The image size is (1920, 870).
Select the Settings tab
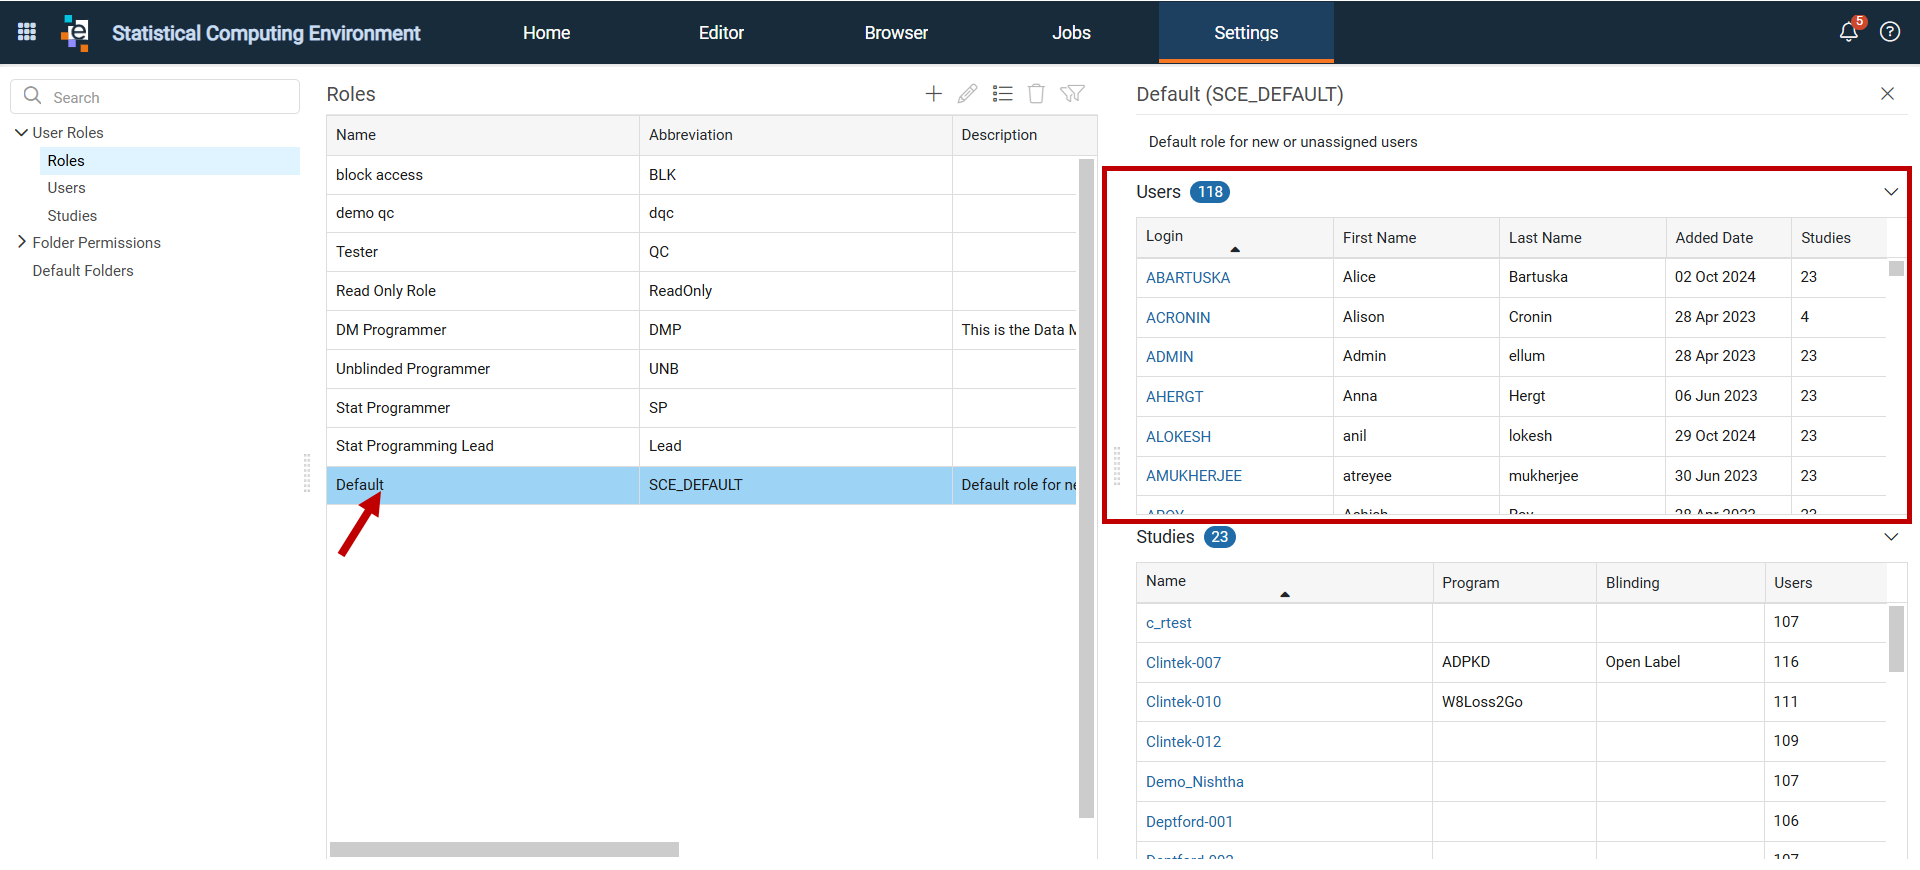coord(1246,33)
